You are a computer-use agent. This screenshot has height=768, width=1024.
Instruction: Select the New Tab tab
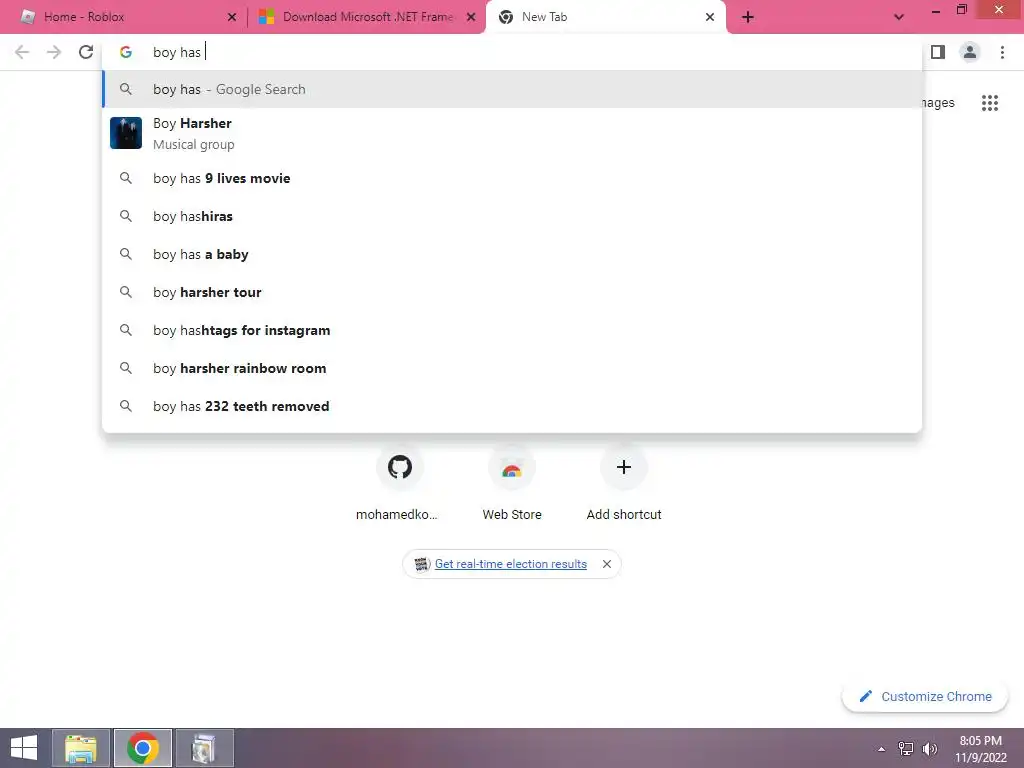(605, 17)
